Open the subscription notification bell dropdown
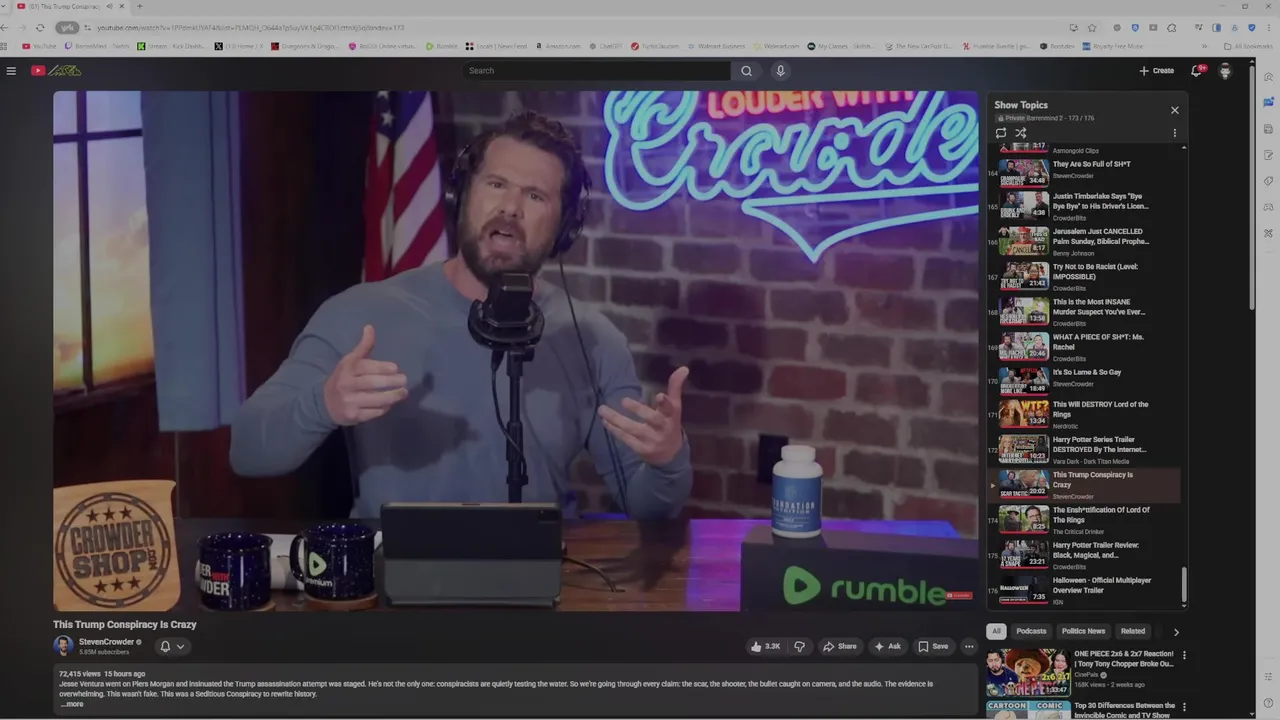This screenshot has width=1280, height=720. point(172,646)
